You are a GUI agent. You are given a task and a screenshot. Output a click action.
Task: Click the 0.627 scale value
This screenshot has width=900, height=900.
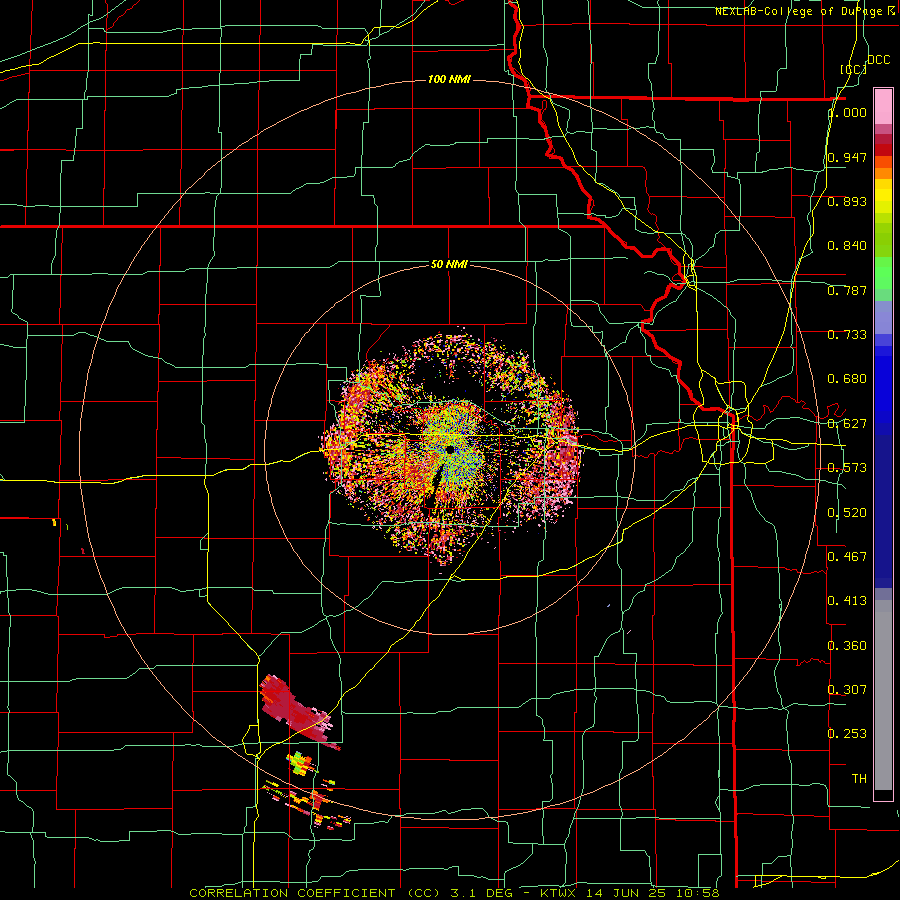pyautogui.click(x=847, y=424)
